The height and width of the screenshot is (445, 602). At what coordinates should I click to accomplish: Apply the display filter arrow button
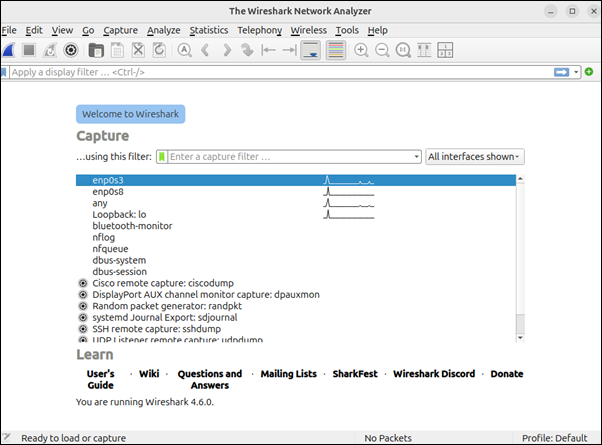click(561, 72)
